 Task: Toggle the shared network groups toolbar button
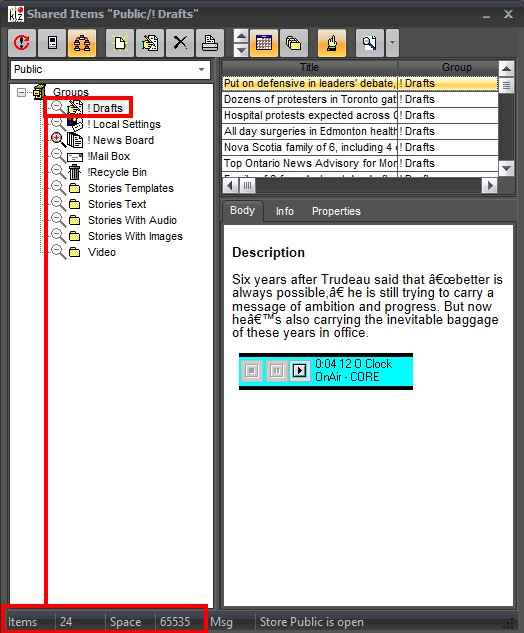tap(82, 43)
